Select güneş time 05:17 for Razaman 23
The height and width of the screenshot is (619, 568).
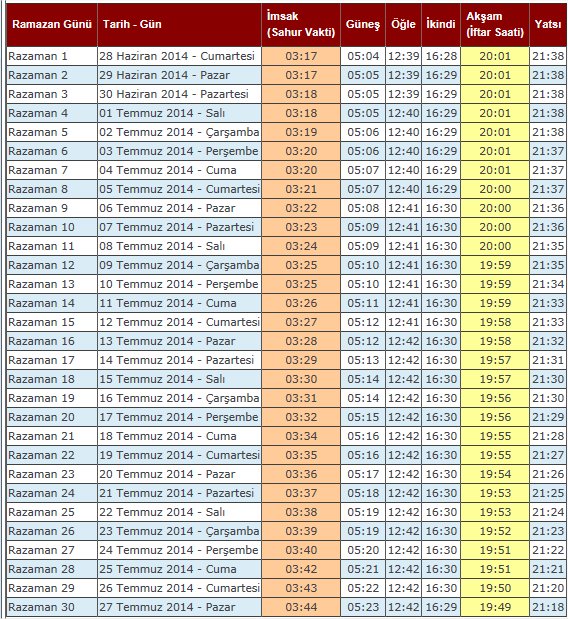coord(363,474)
